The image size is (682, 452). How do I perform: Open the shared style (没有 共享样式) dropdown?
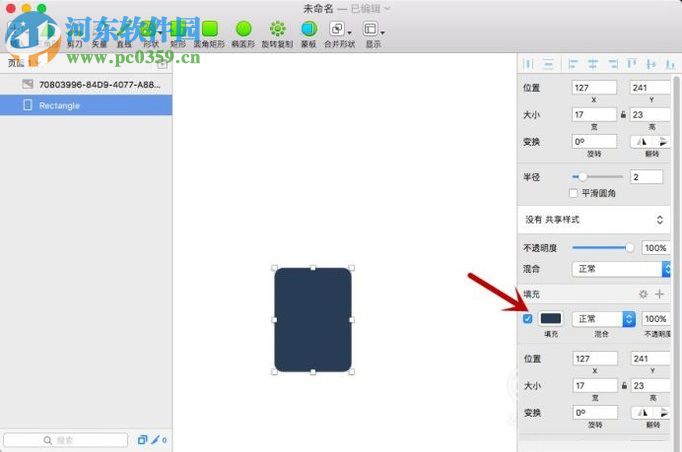594,220
